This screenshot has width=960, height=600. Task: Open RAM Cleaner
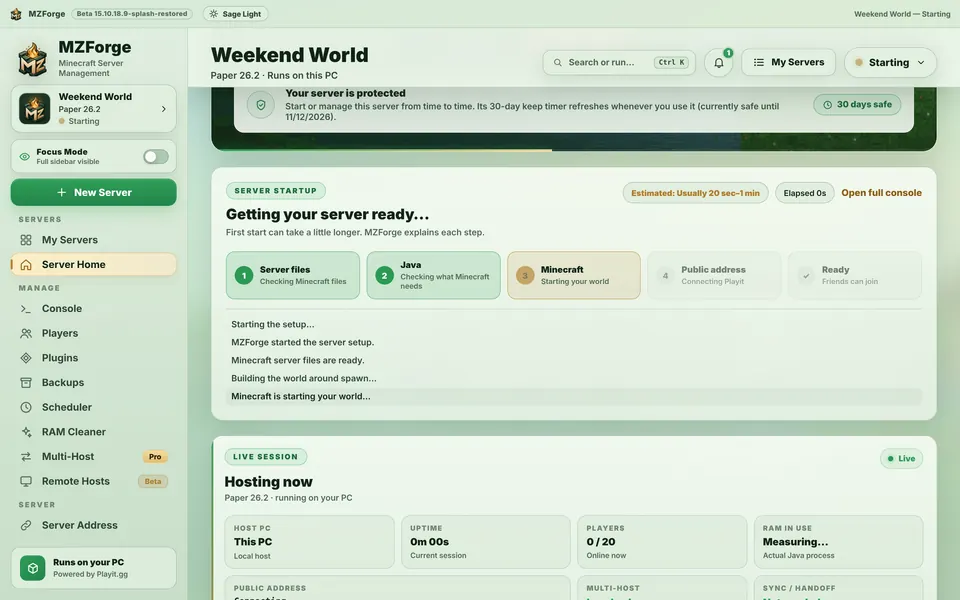pos(94,432)
